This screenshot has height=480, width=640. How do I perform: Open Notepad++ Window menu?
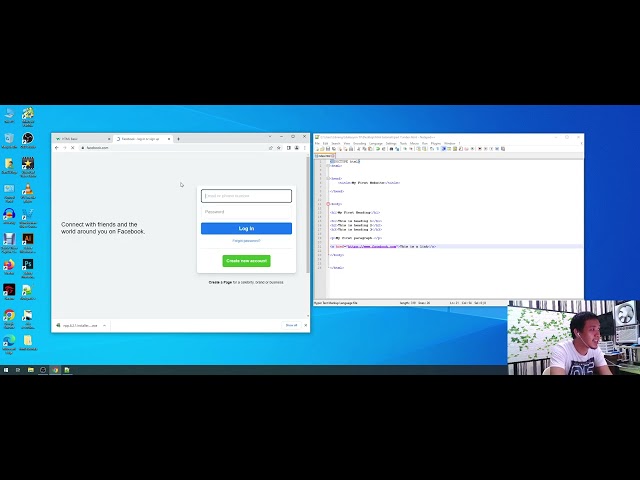pos(450,143)
